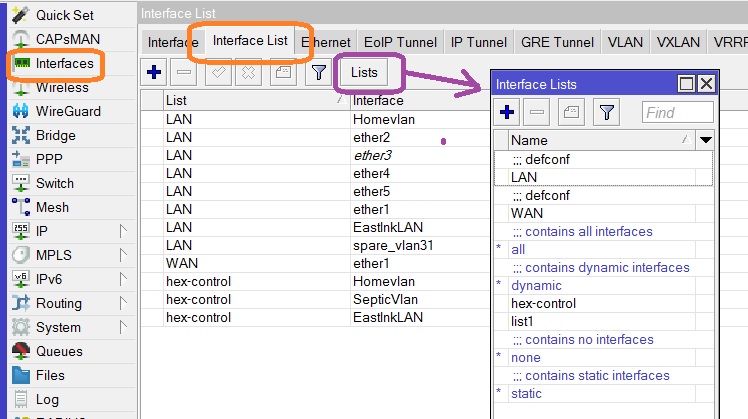Expand MPLS submenu arrow
This screenshot has width=748, height=419.
click(123, 255)
